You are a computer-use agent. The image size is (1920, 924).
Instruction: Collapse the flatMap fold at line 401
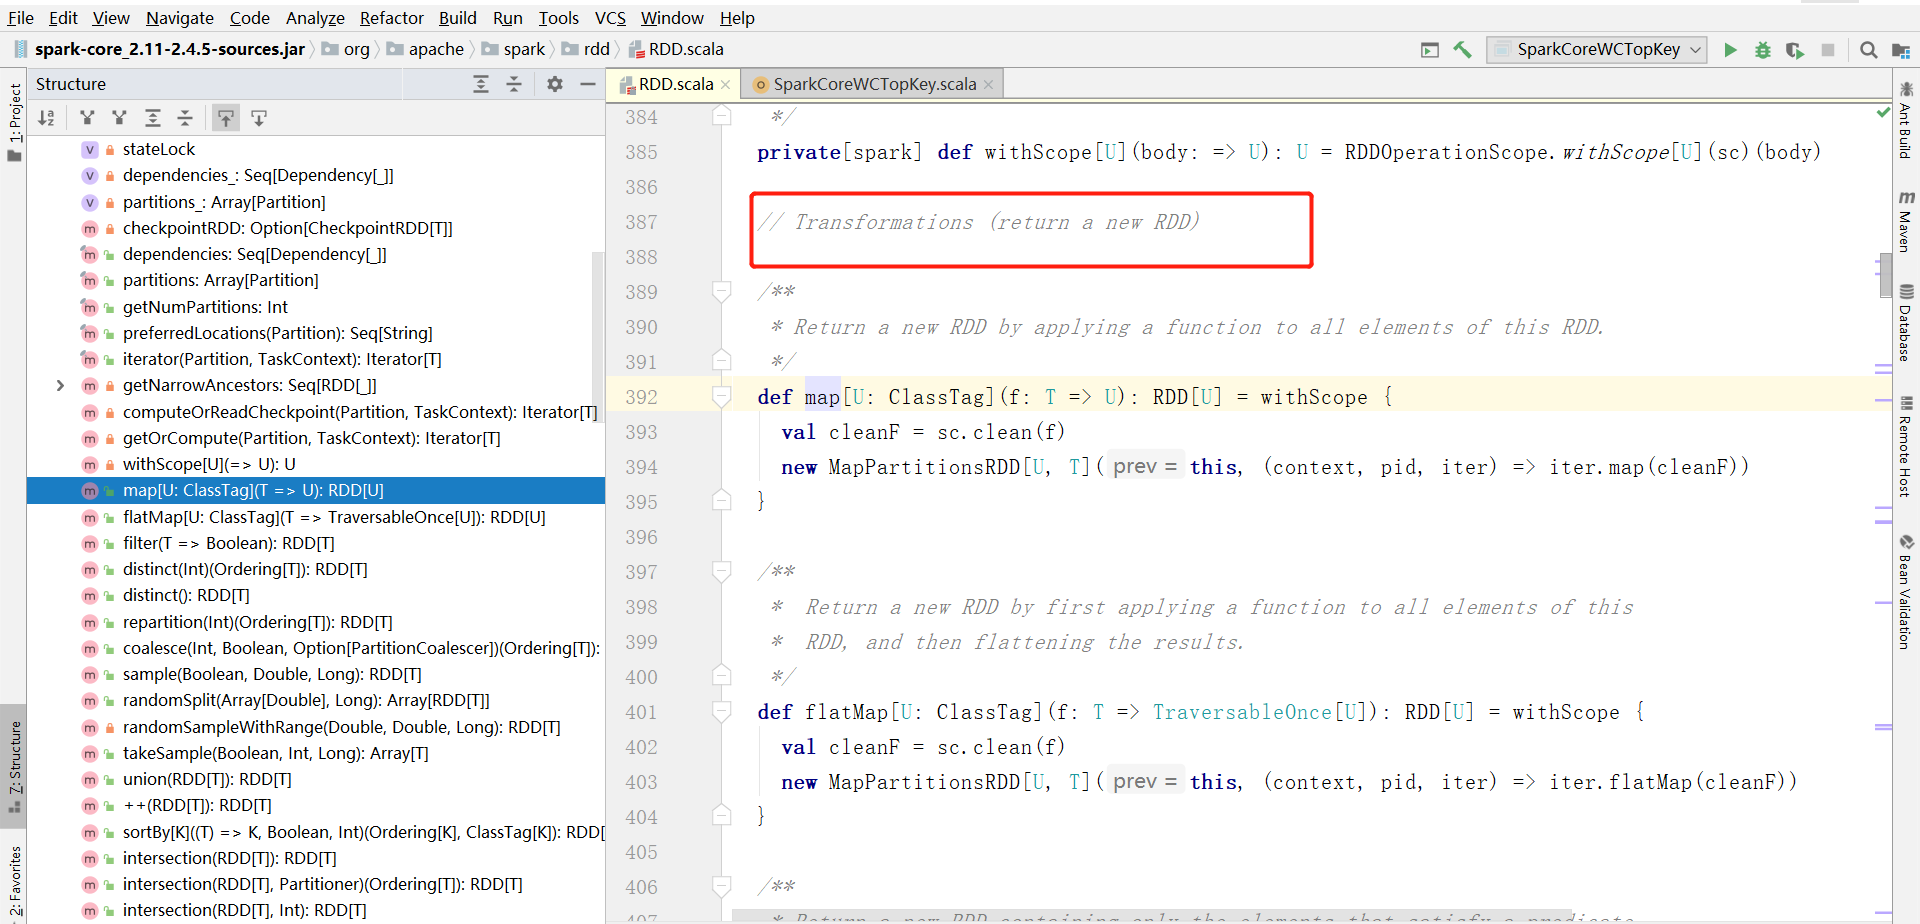pyautogui.click(x=721, y=712)
